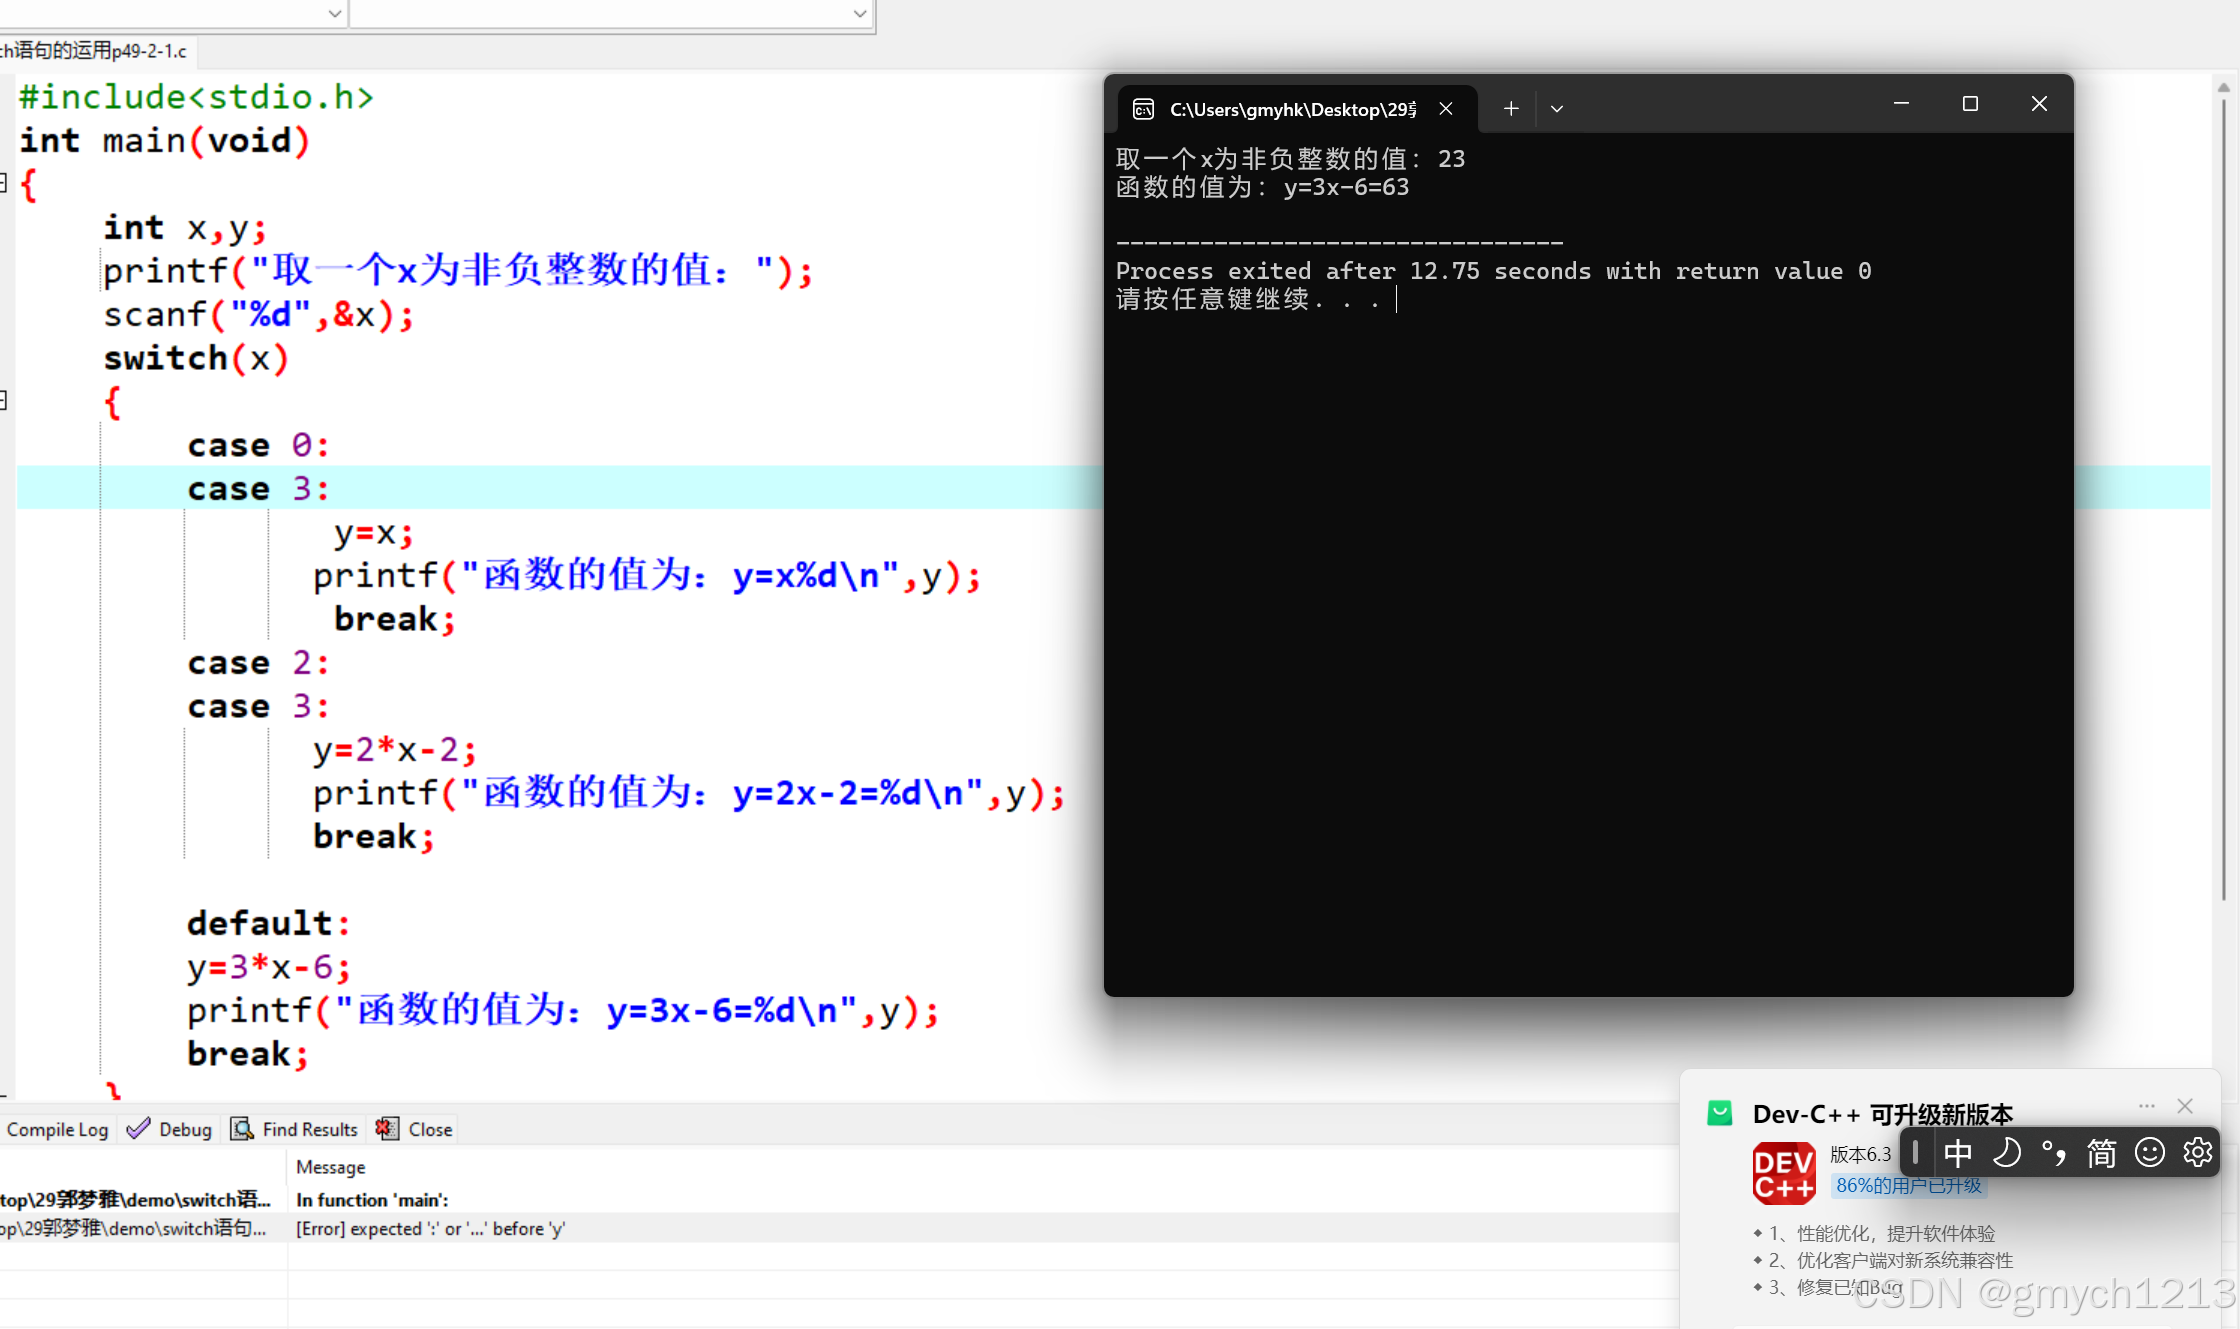Click terminal tab console icon

click(1143, 109)
